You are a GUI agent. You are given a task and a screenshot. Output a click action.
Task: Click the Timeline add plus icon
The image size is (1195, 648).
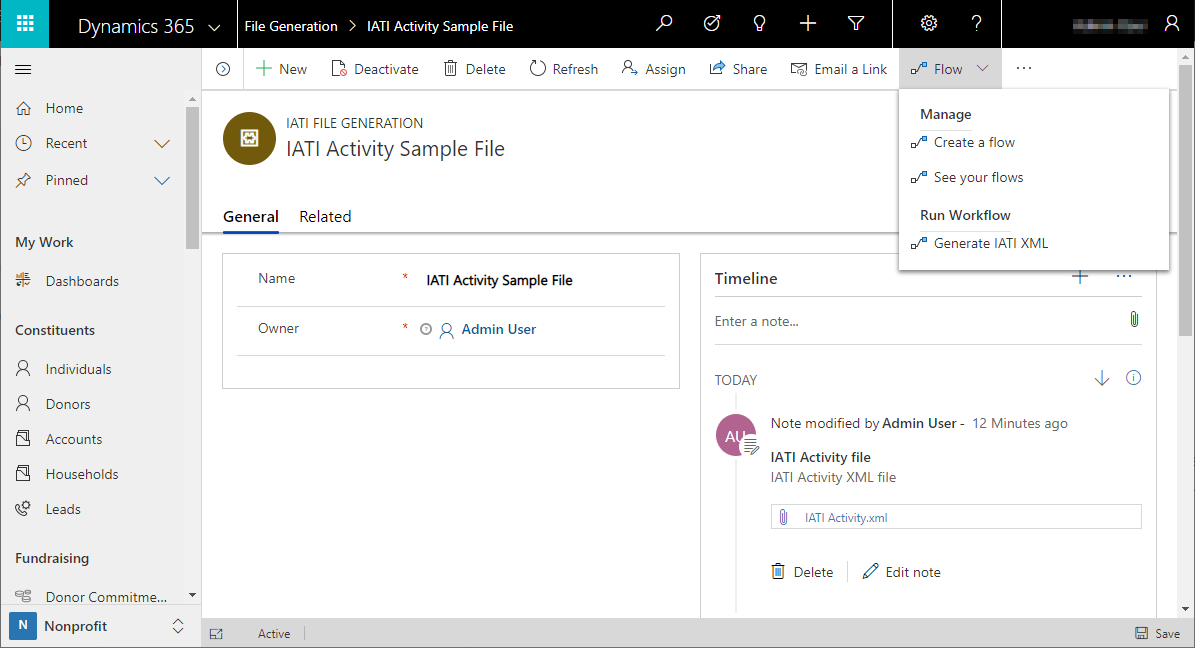[x=1079, y=276]
